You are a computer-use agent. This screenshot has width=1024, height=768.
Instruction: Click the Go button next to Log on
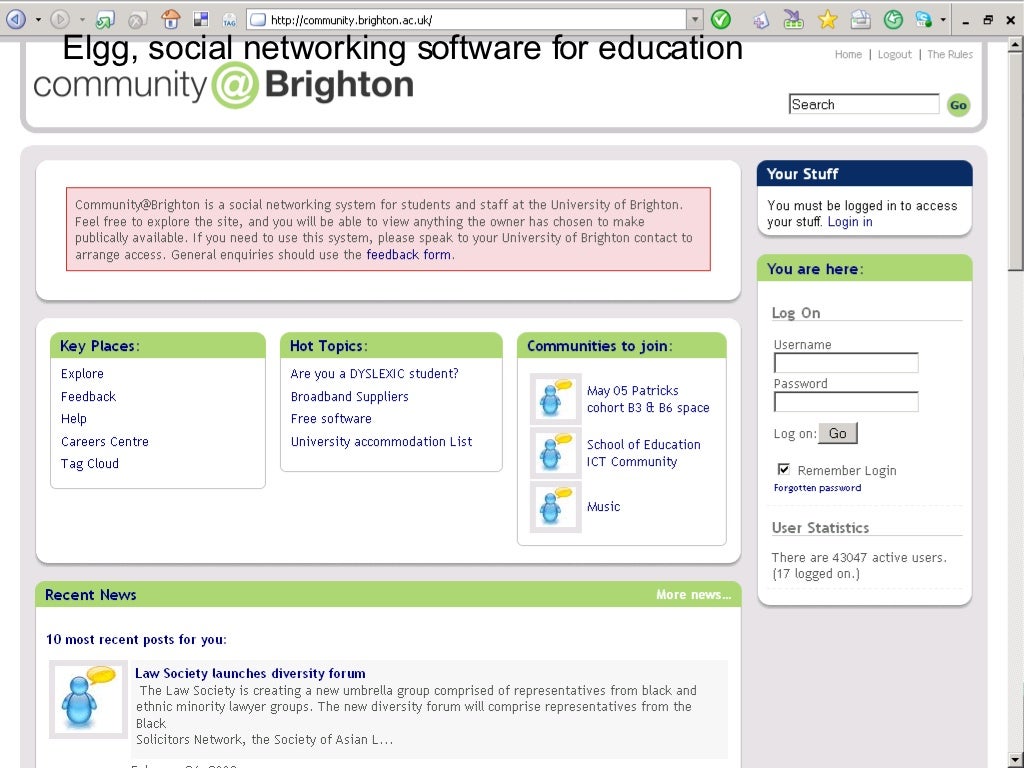[838, 433]
